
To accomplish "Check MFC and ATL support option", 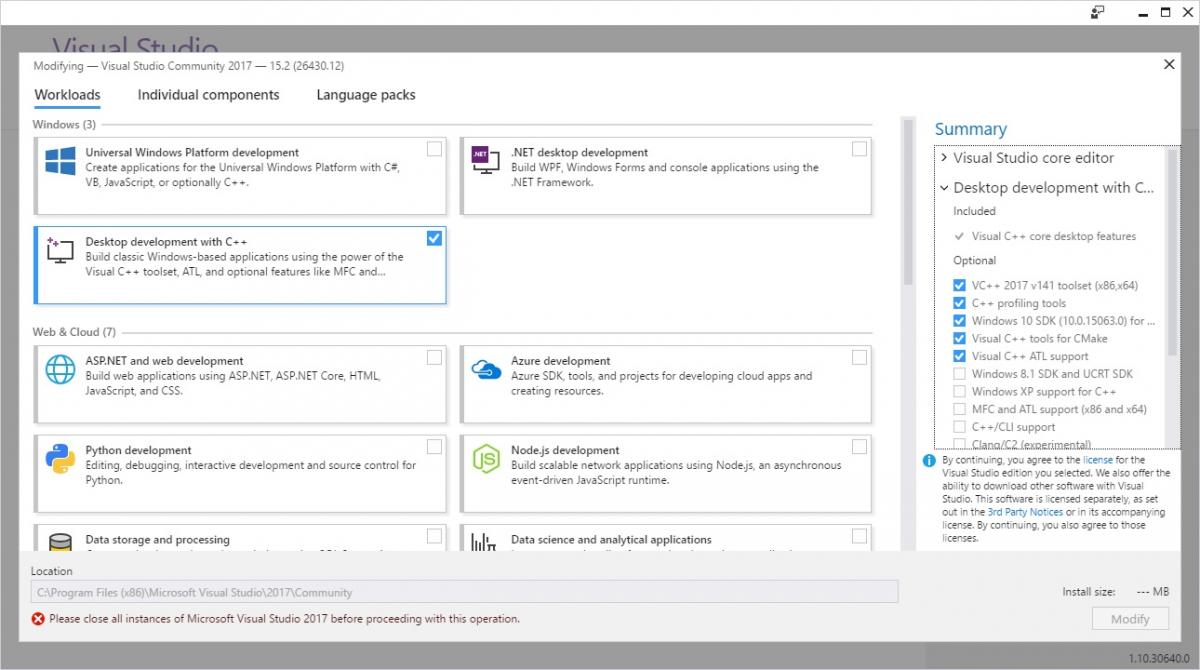I will (960, 410).
